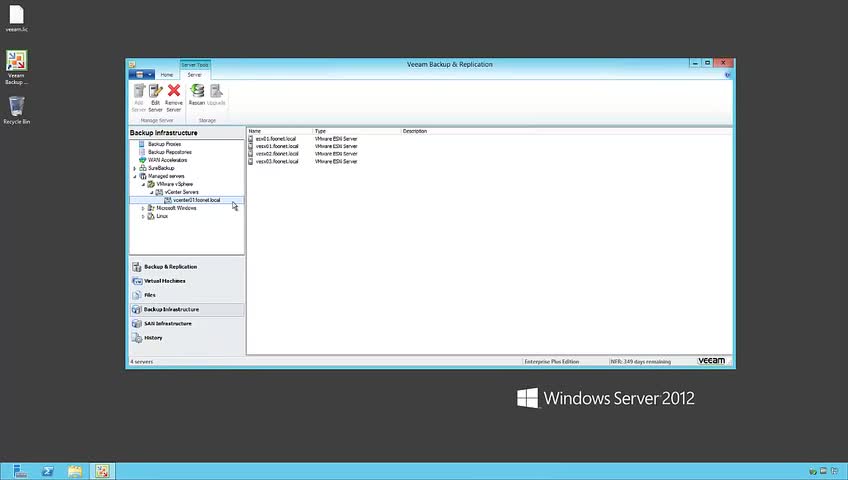Click the Backup Proxies node icon

[x=142, y=144]
